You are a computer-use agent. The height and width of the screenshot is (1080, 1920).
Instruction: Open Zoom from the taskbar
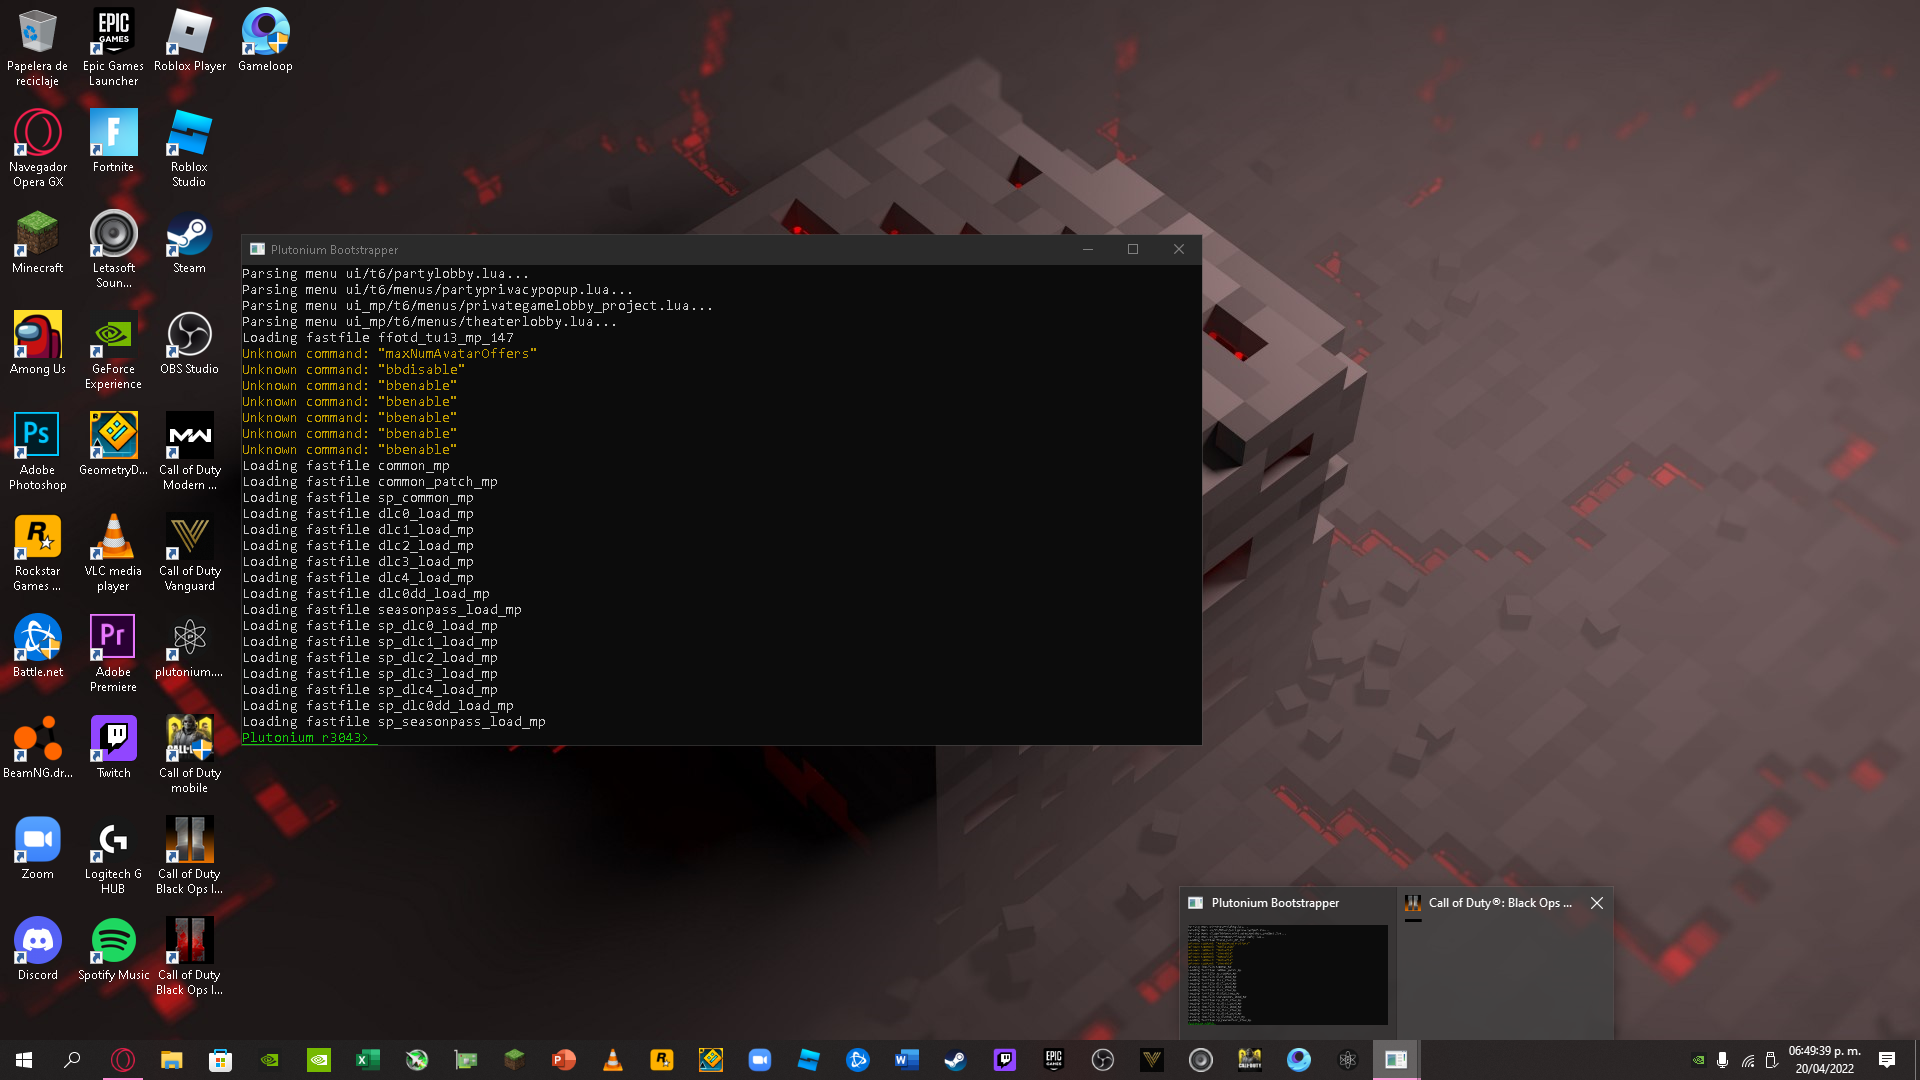pyautogui.click(x=759, y=1060)
